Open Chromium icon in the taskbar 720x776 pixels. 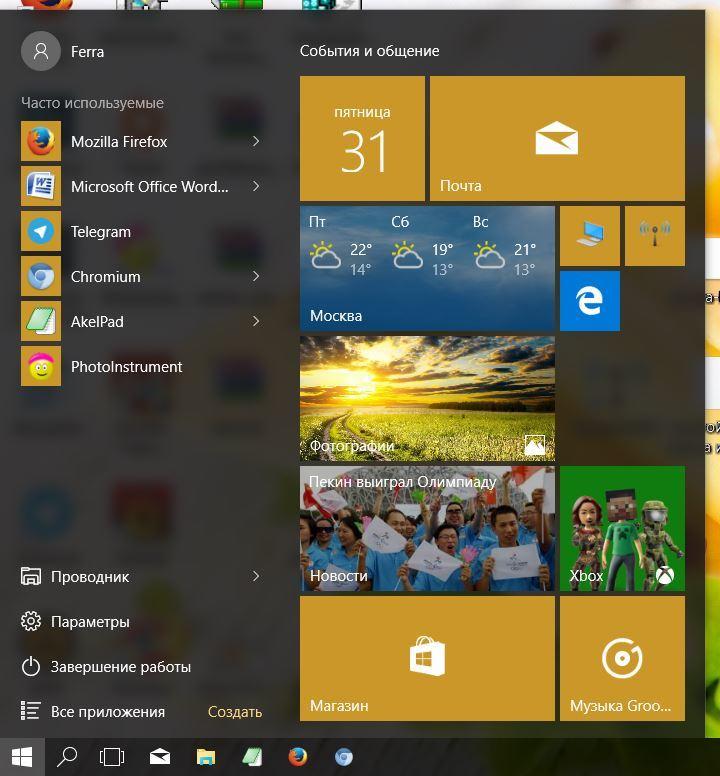pyautogui.click(x=344, y=757)
